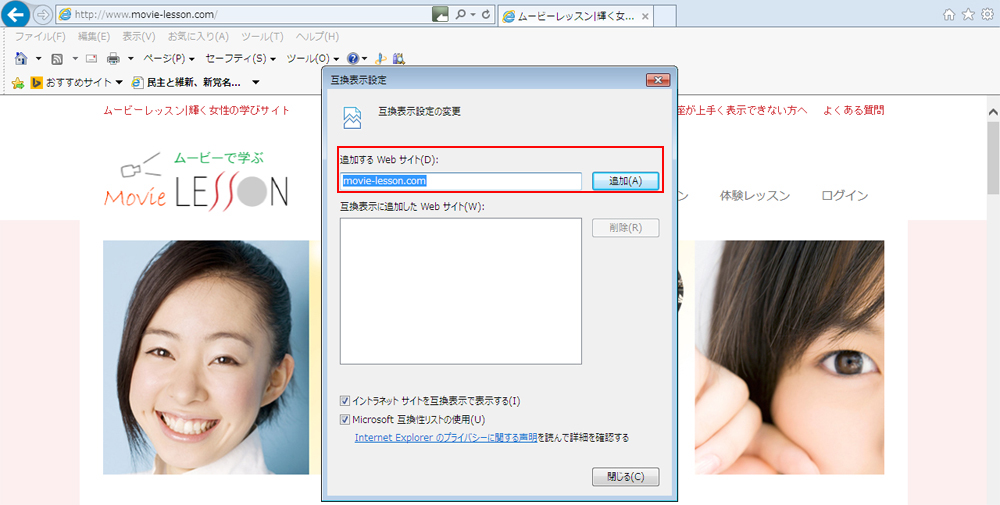Click the forward navigation arrow
Screen dimensions: 1000x505
click(43, 14)
